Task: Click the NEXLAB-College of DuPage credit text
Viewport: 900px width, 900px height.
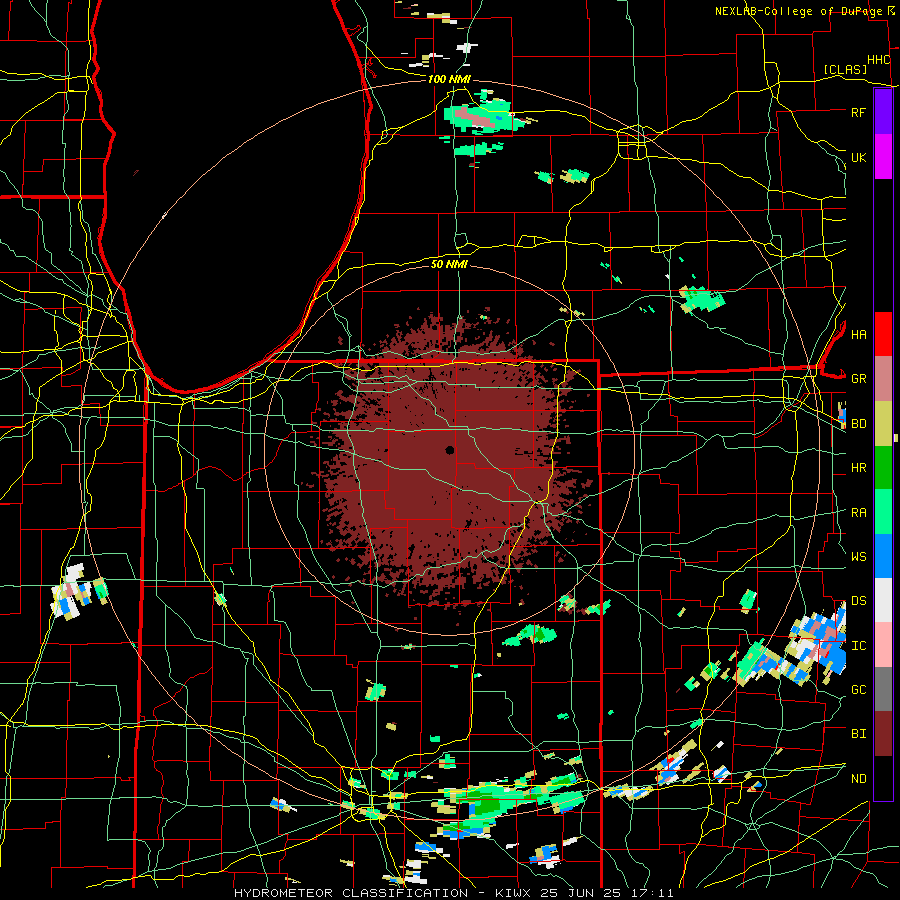Action: [798, 11]
